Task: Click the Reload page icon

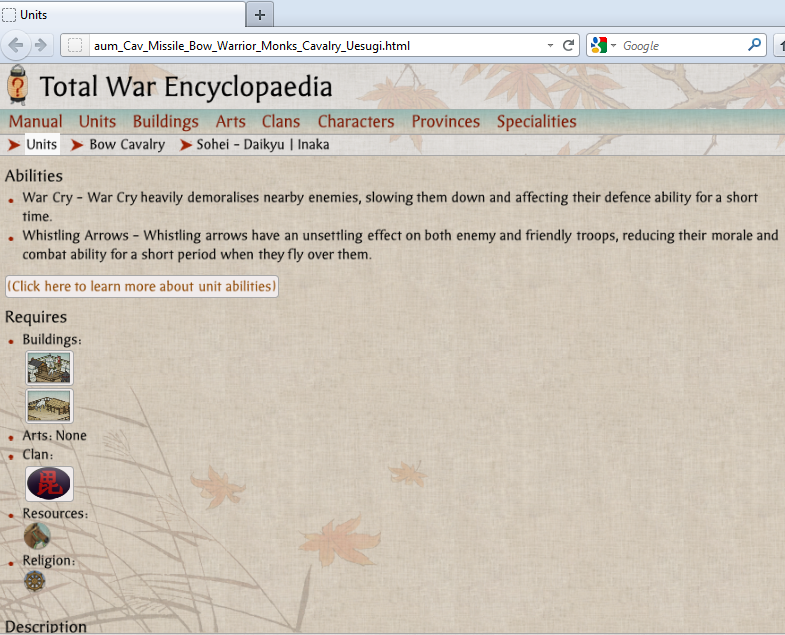Action: pyautogui.click(x=568, y=46)
